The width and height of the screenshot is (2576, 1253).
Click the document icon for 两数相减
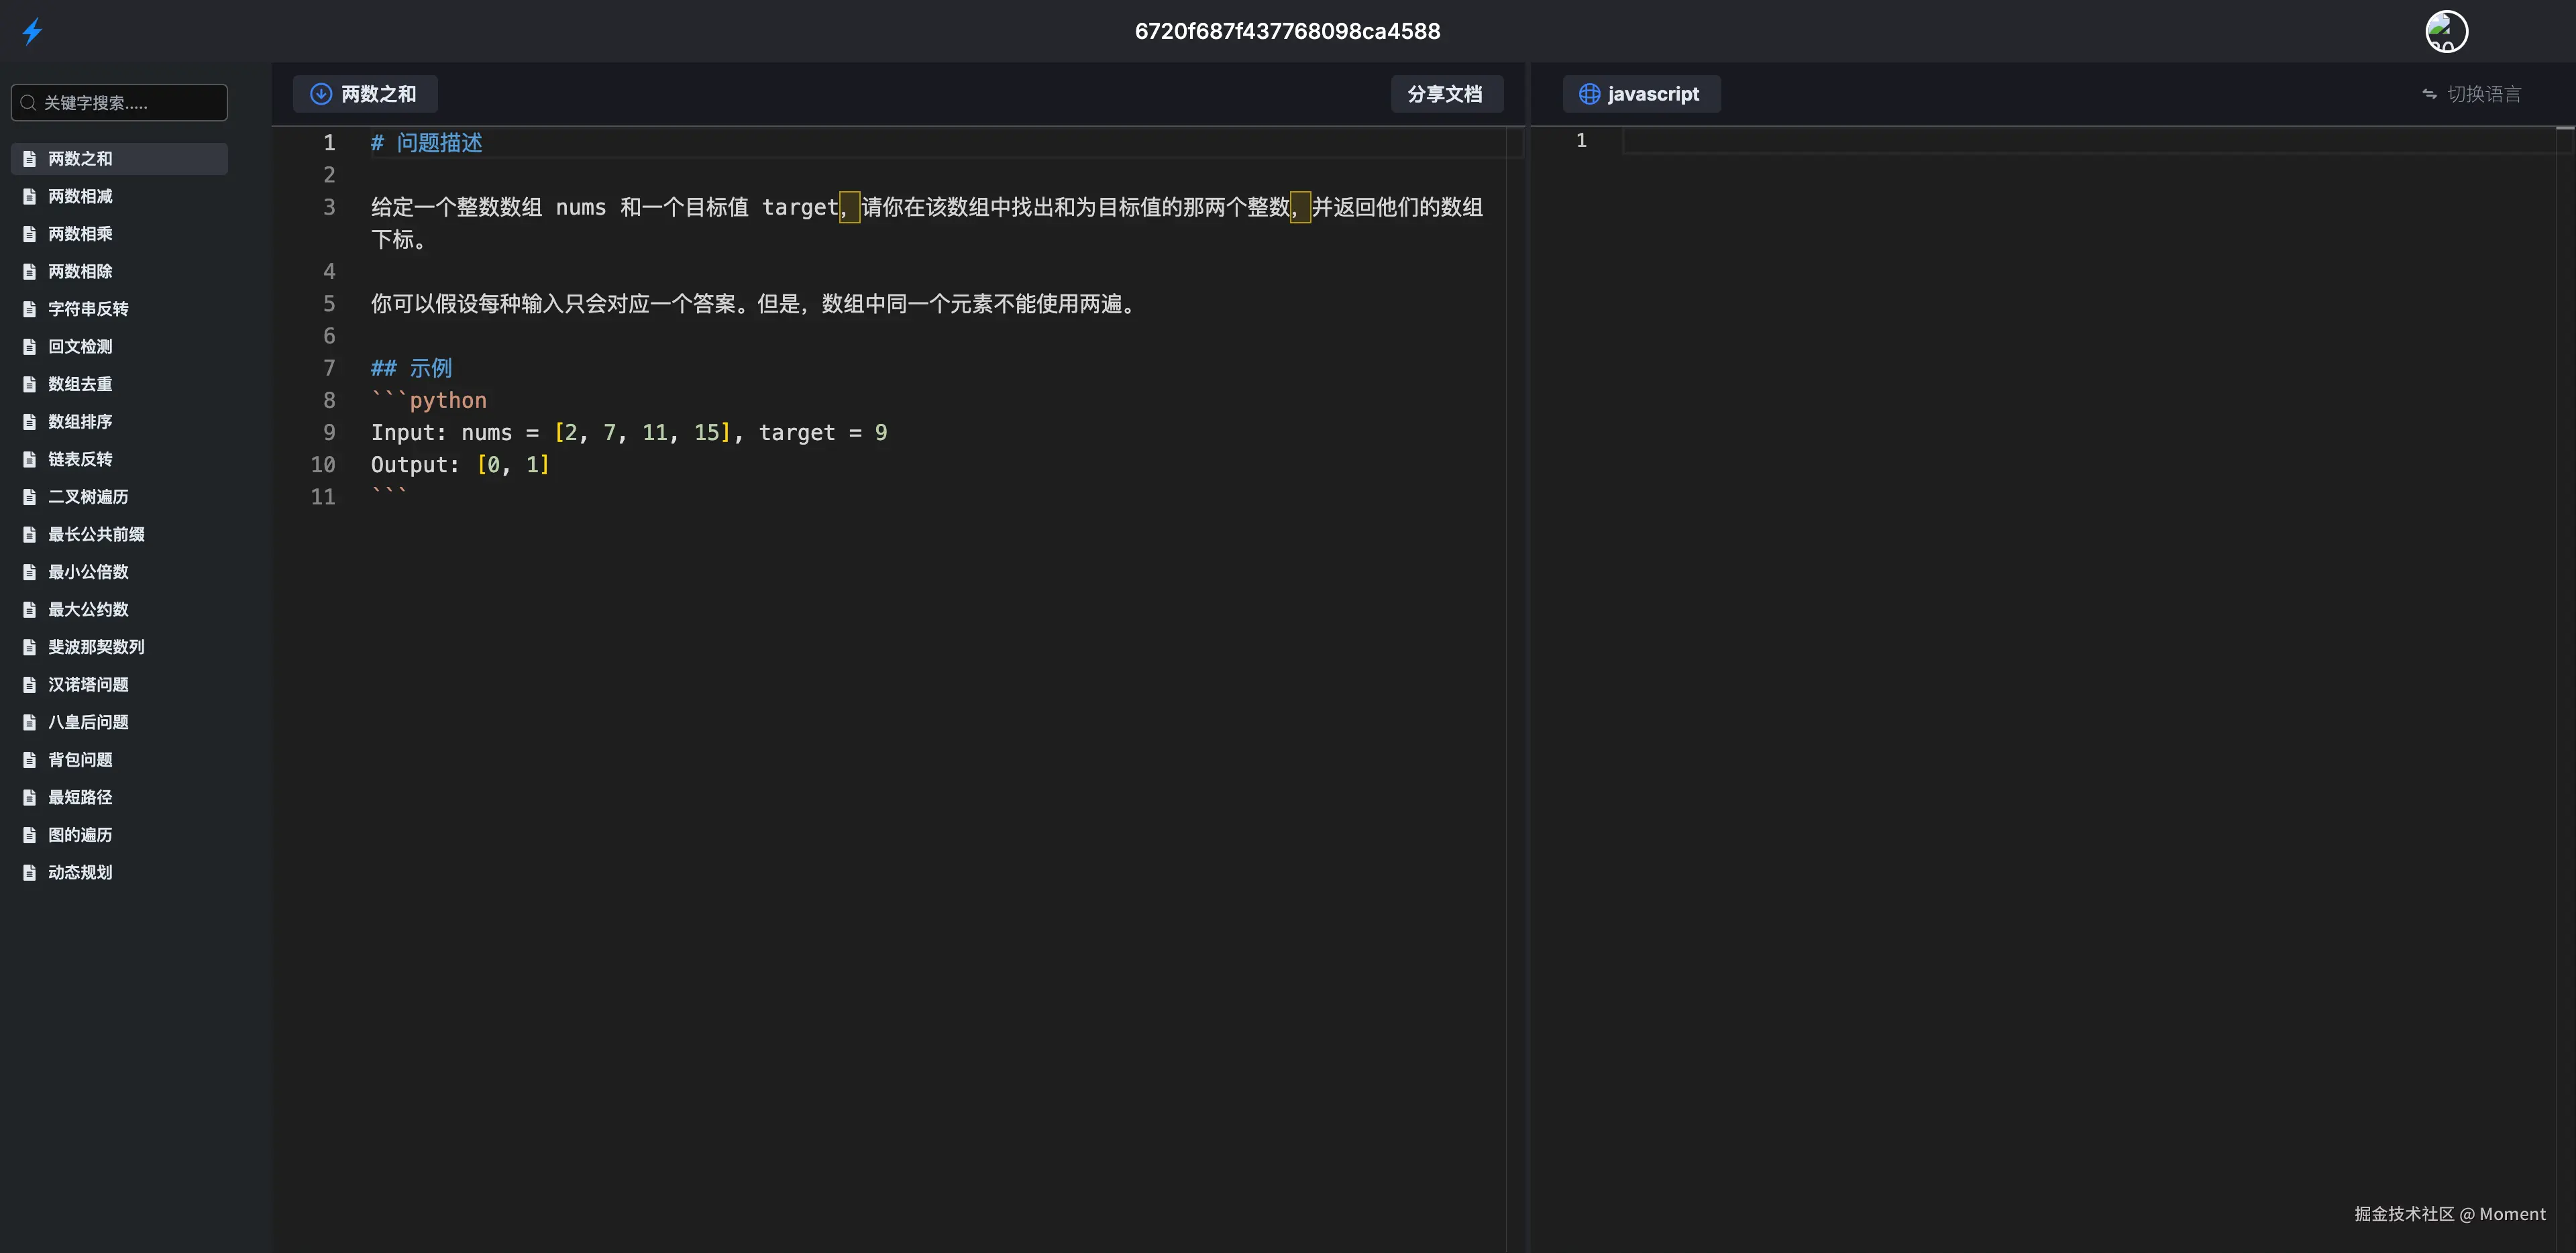30,197
